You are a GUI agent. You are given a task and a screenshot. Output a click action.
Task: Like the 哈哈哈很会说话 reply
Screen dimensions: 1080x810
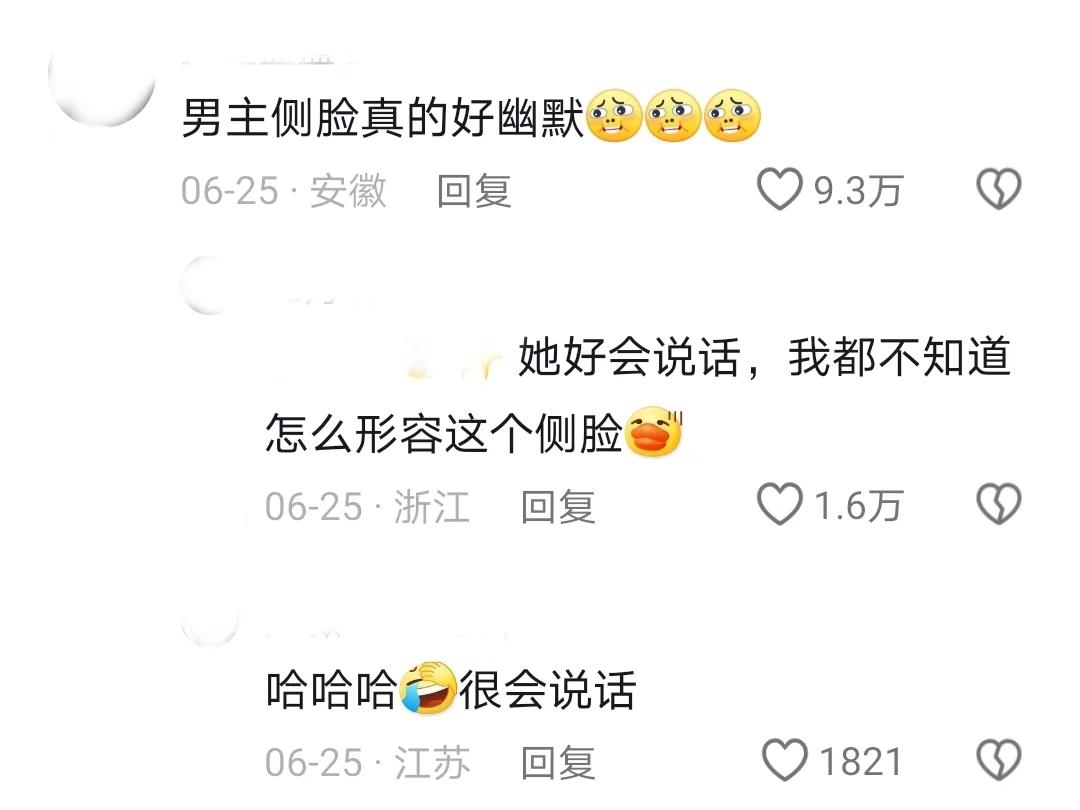tap(785, 760)
